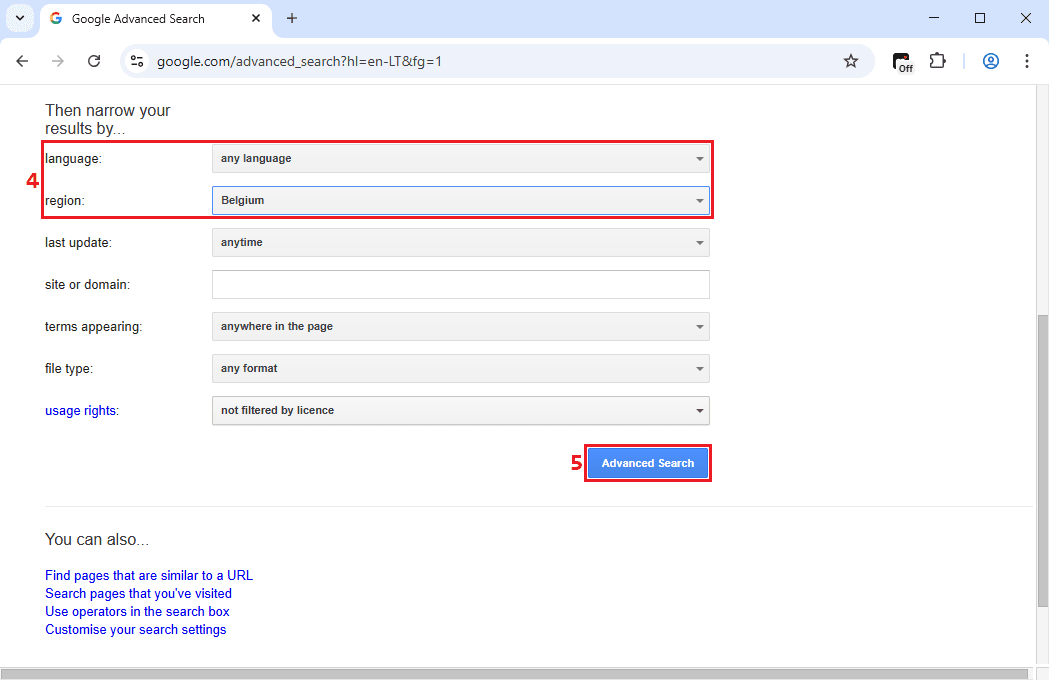Click the site or domain text field
This screenshot has height=680, width=1049.
[460, 284]
